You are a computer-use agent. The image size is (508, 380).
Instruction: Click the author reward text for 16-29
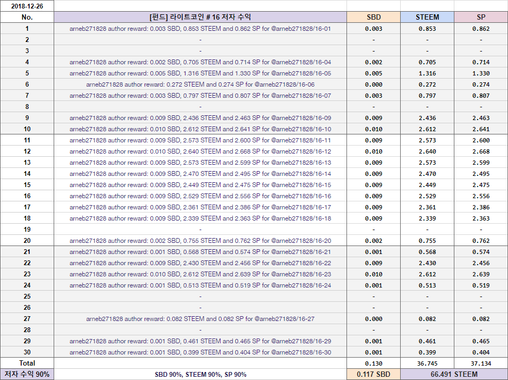200,341
